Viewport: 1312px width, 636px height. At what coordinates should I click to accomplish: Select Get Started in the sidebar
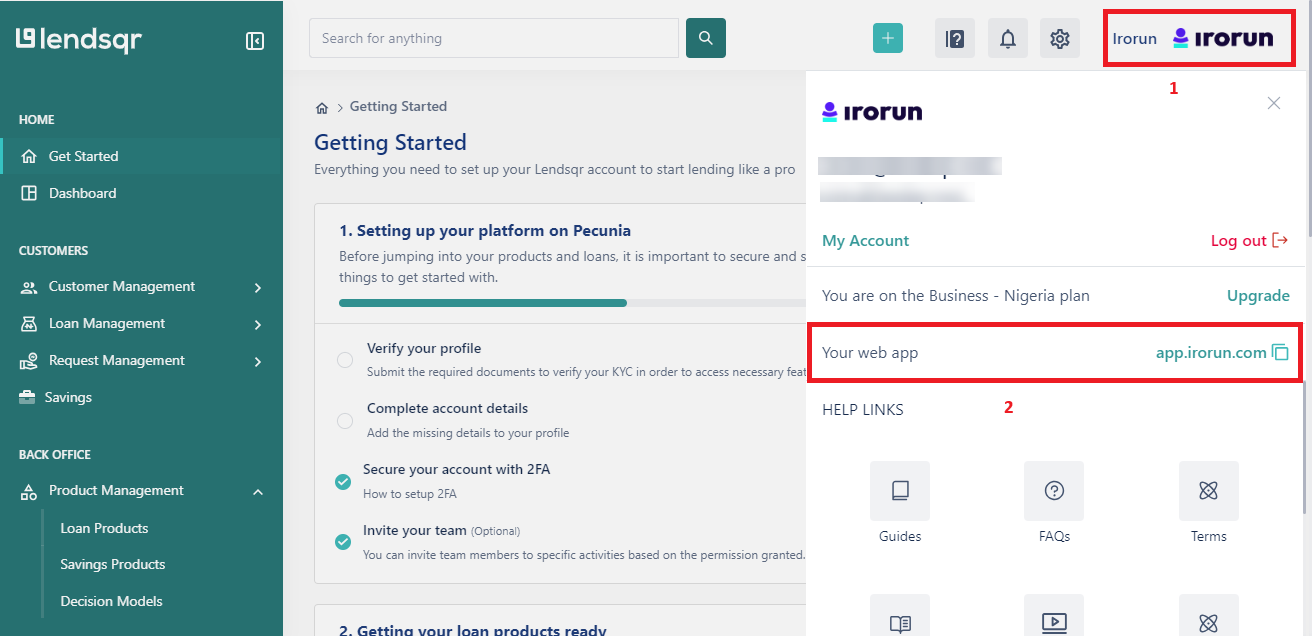[141, 156]
